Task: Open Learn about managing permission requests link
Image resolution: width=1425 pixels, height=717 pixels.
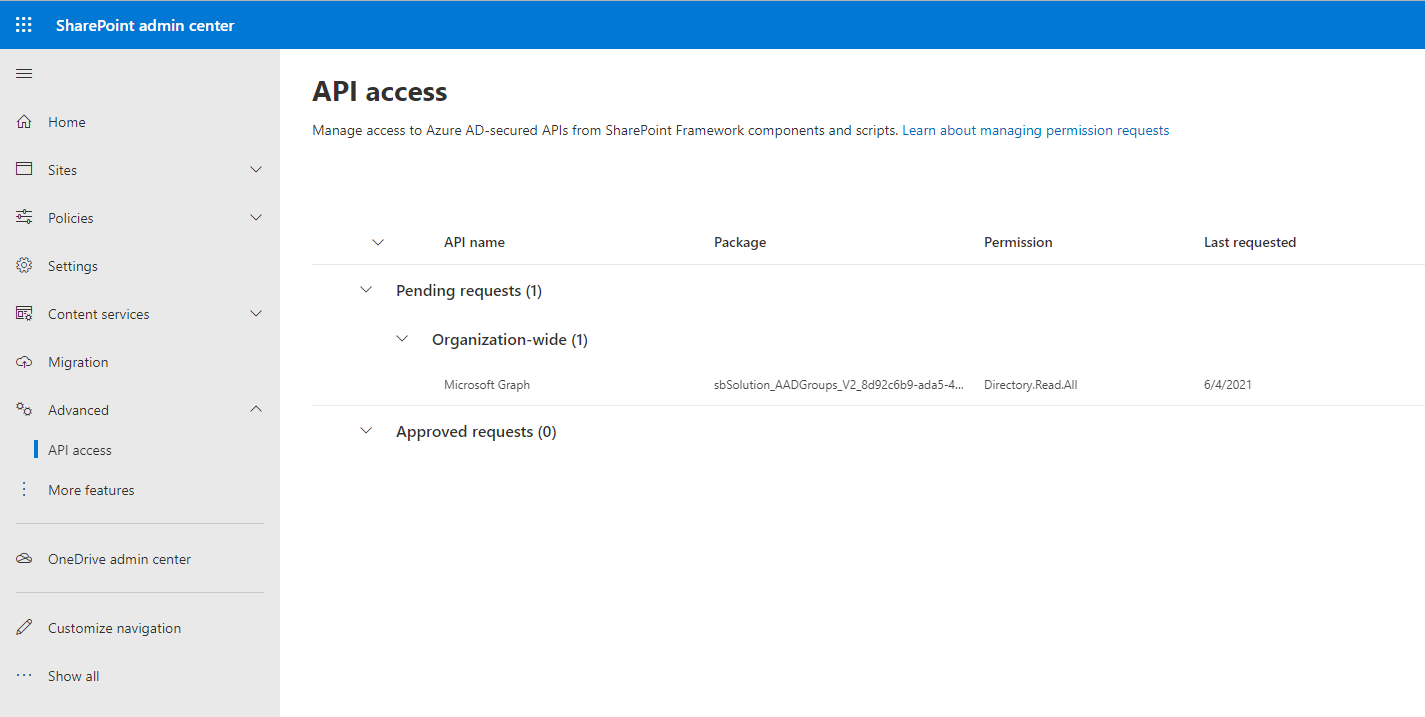Action: 1035,130
